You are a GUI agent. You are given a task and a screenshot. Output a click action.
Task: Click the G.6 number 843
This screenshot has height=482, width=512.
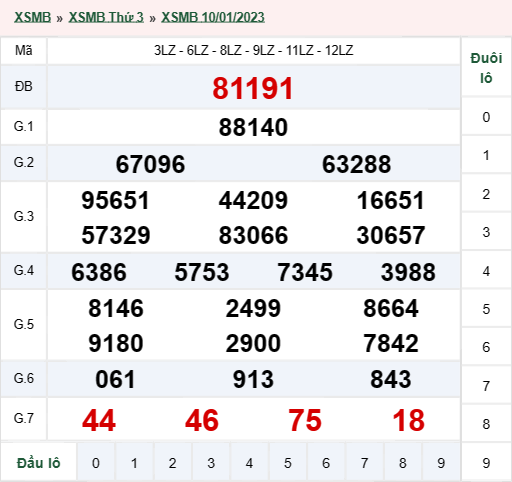point(391,379)
